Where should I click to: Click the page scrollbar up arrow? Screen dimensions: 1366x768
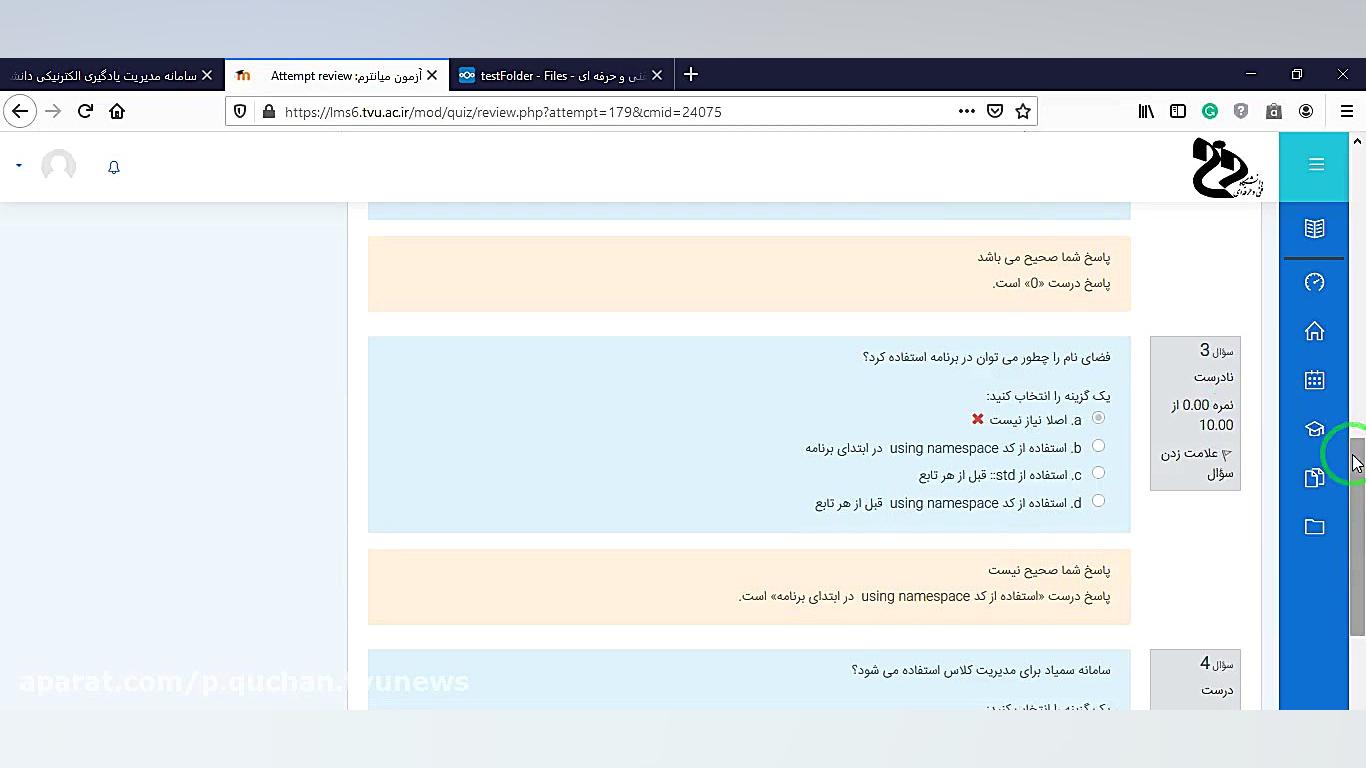[1357, 141]
